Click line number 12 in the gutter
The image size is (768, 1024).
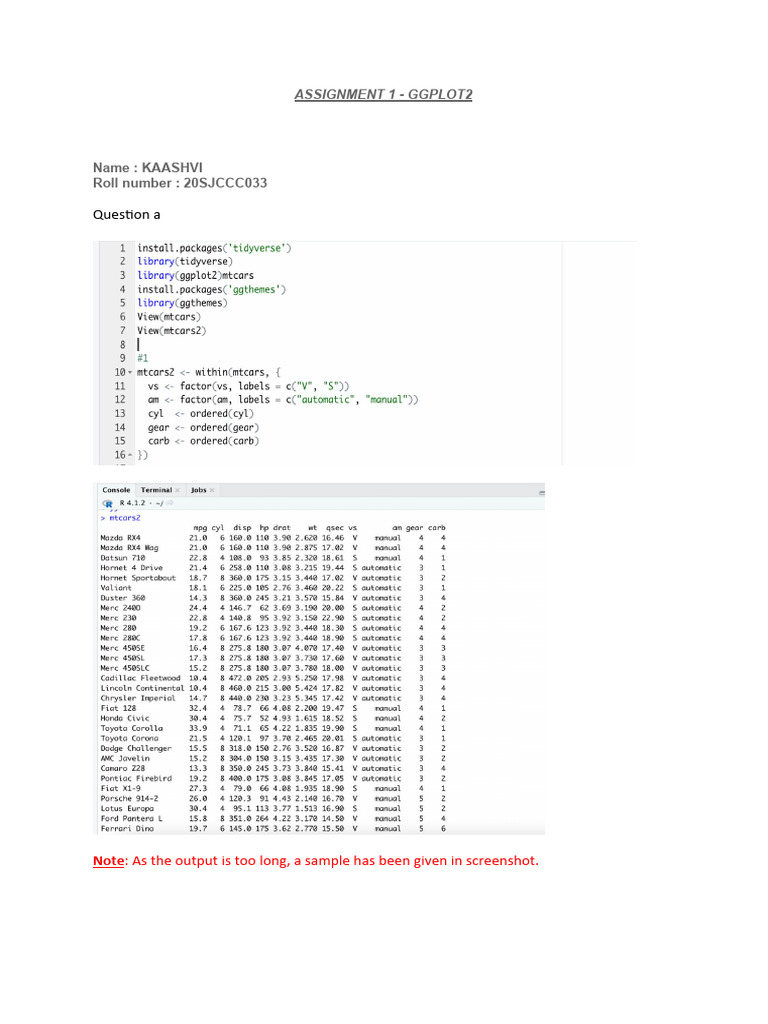120,400
